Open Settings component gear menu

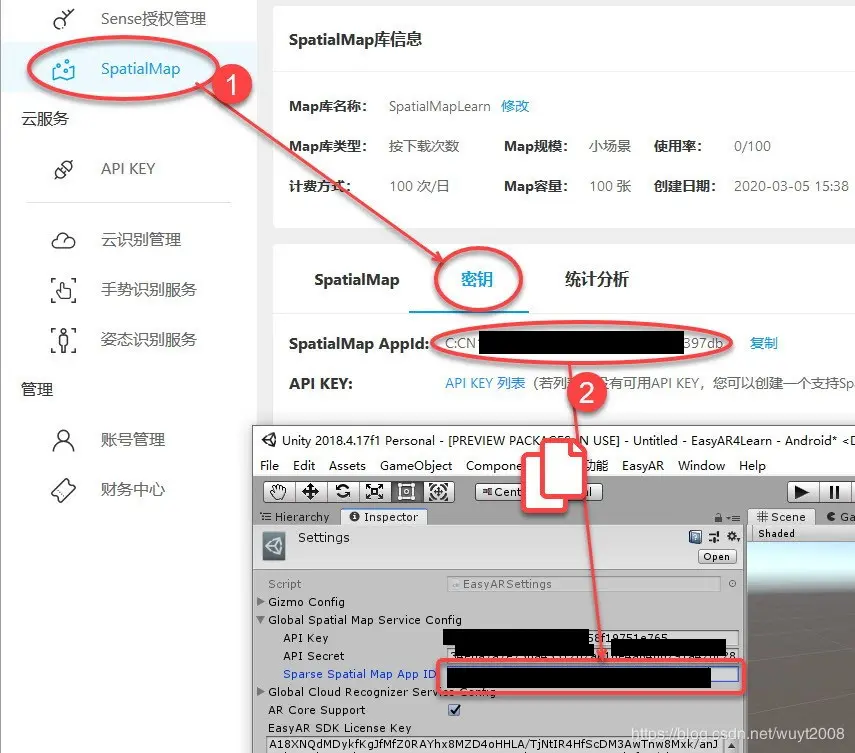pyautogui.click(x=733, y=537)
